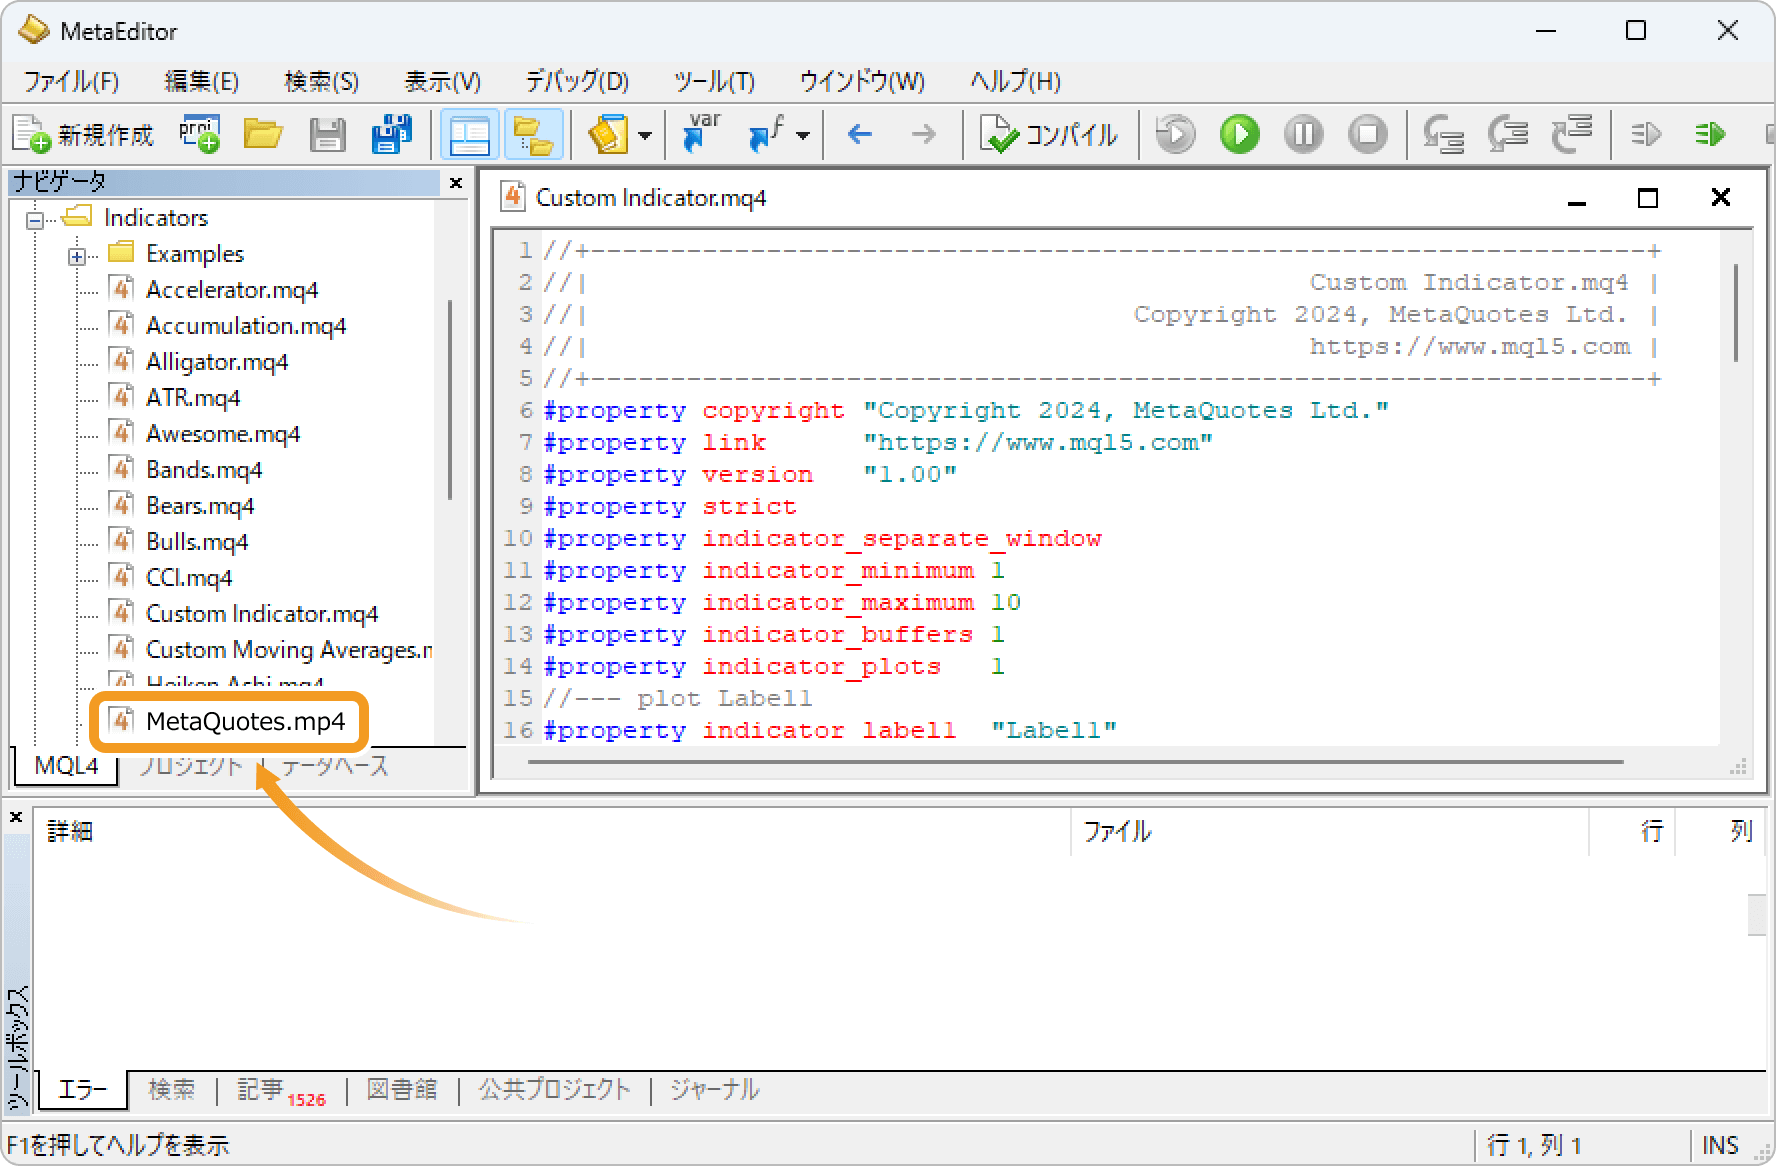1776x1166 pixels.
Task: Click the list variables 'var' icon
Action: click(701, 134)
